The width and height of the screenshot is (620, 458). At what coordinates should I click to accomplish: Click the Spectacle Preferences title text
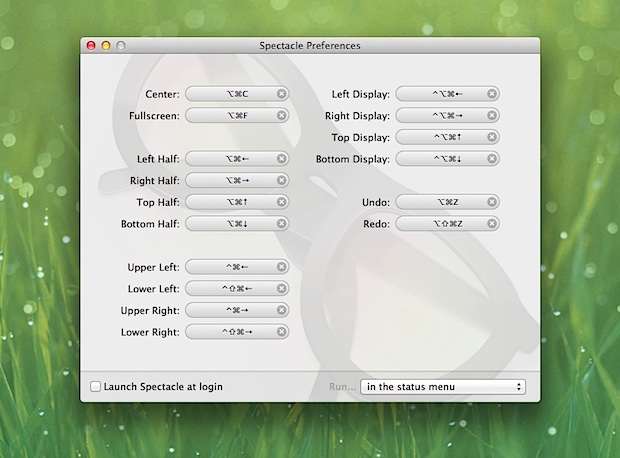(x=310, y=46)
